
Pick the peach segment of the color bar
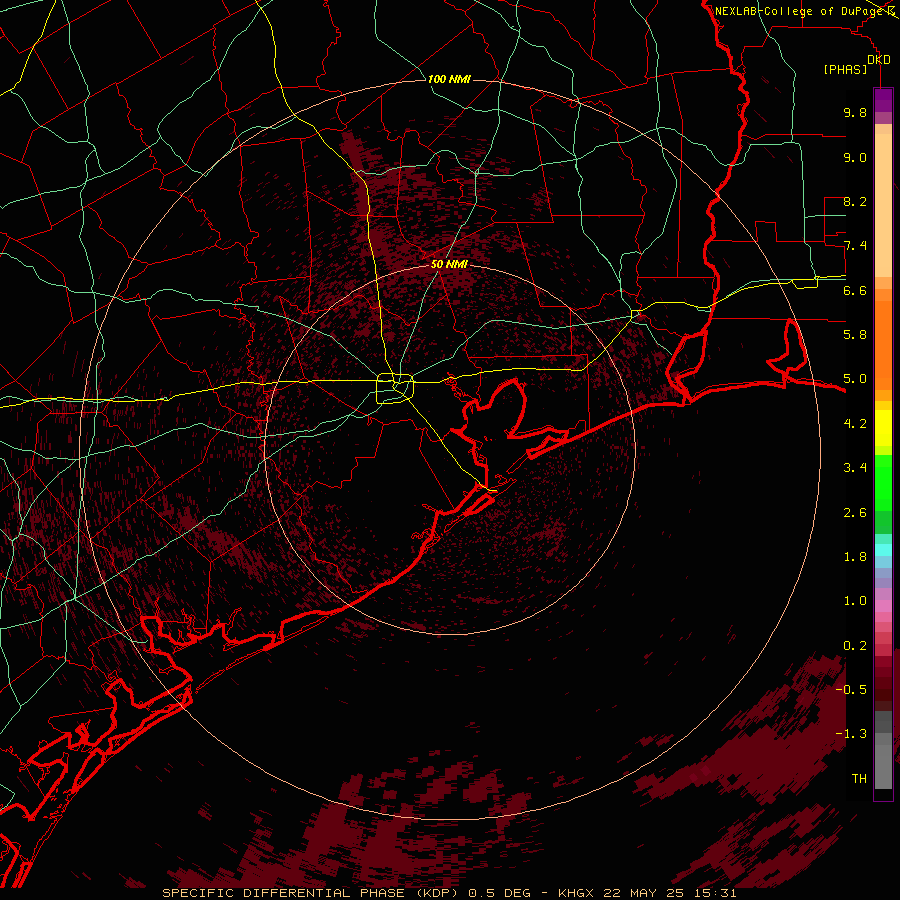coord(883,205)
